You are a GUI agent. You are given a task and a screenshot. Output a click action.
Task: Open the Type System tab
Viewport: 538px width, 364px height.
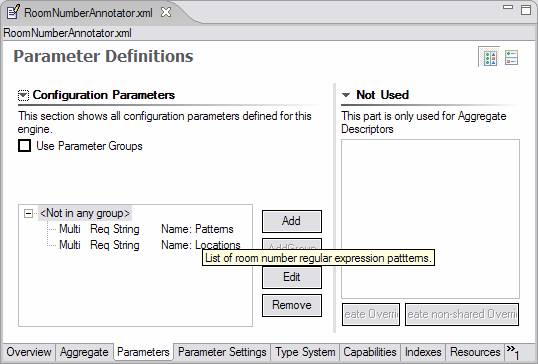[305, 352]
